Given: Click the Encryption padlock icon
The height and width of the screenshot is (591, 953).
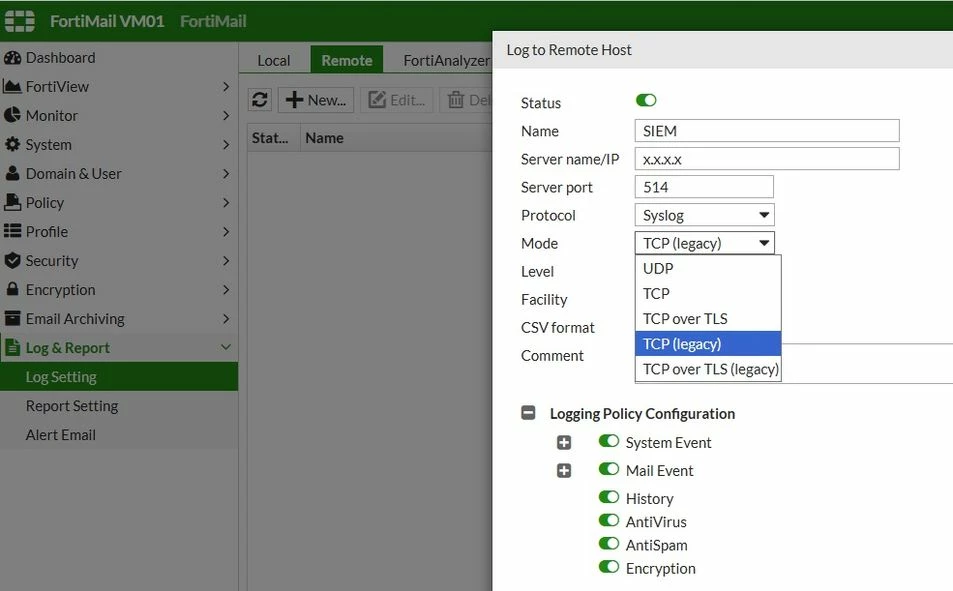Looking at the screenshot, I should pos(12,289).
